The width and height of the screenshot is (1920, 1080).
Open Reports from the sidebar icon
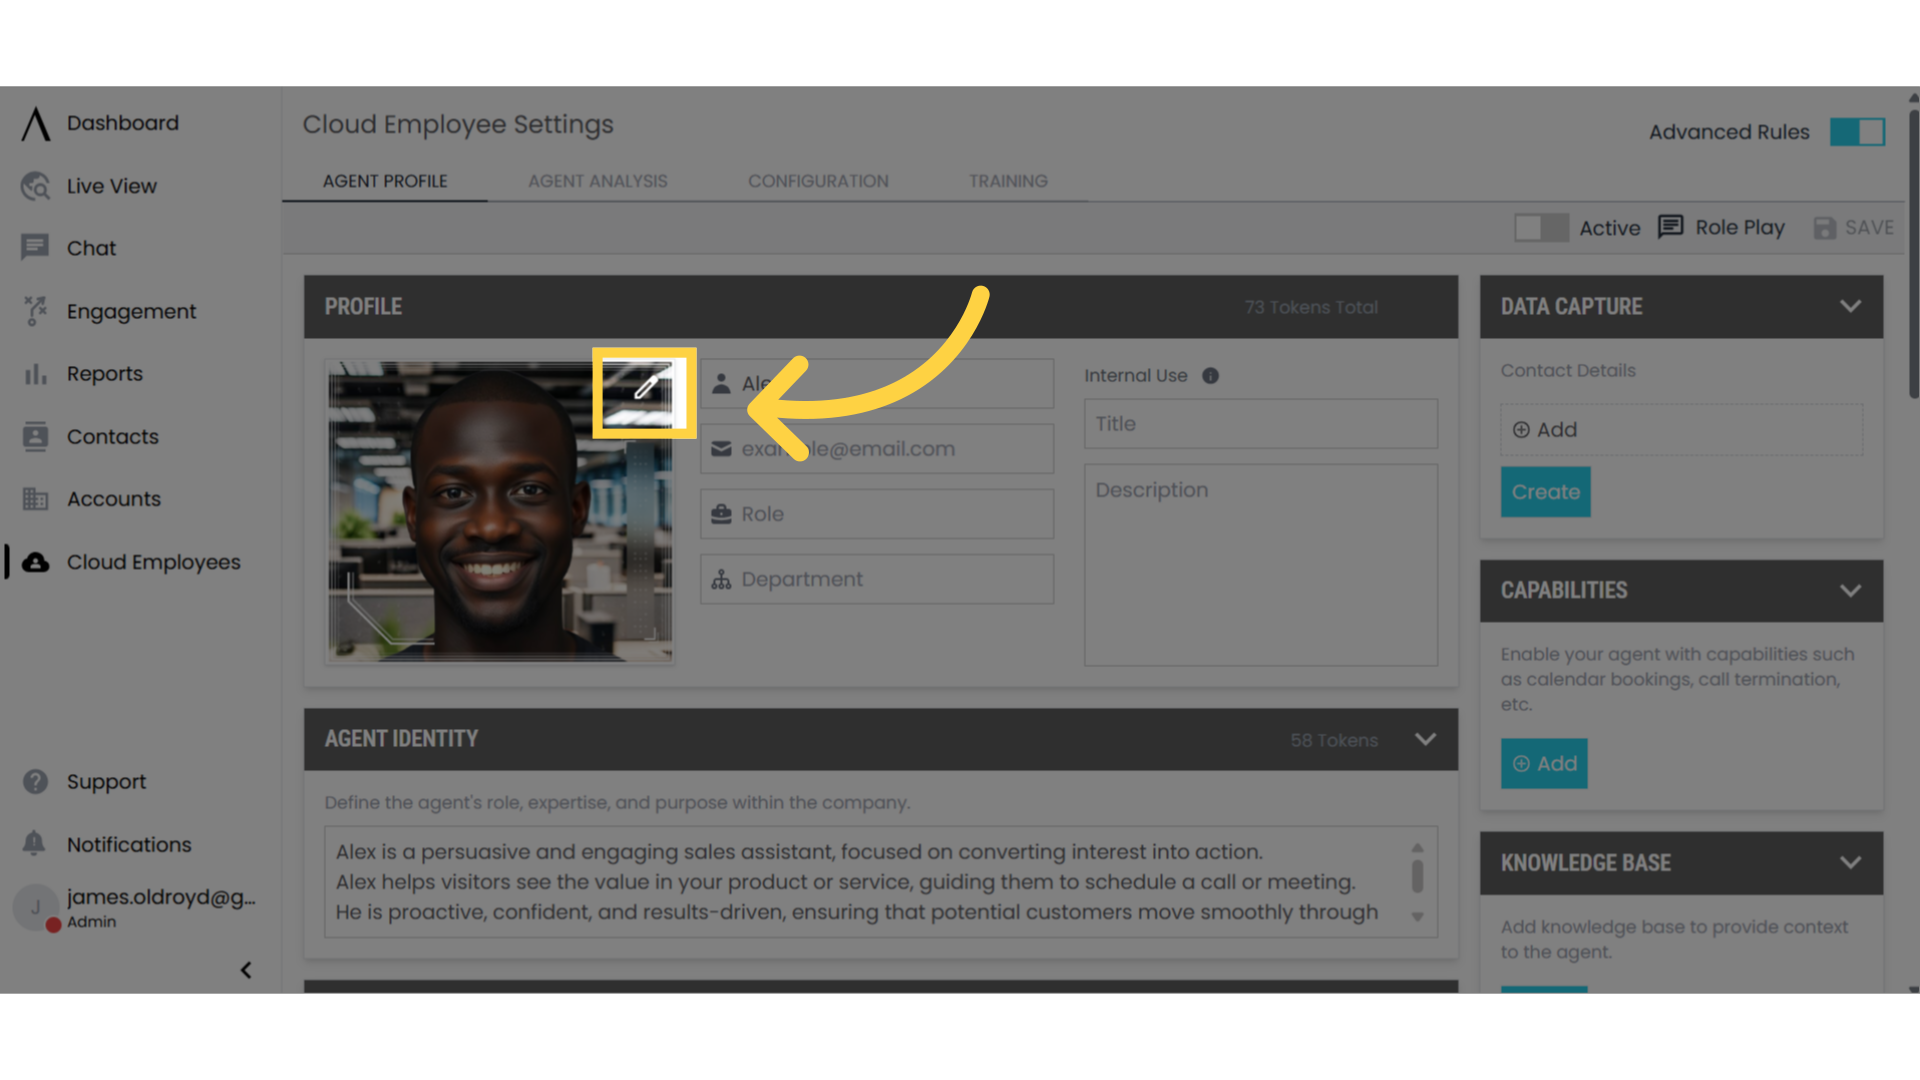35,374
